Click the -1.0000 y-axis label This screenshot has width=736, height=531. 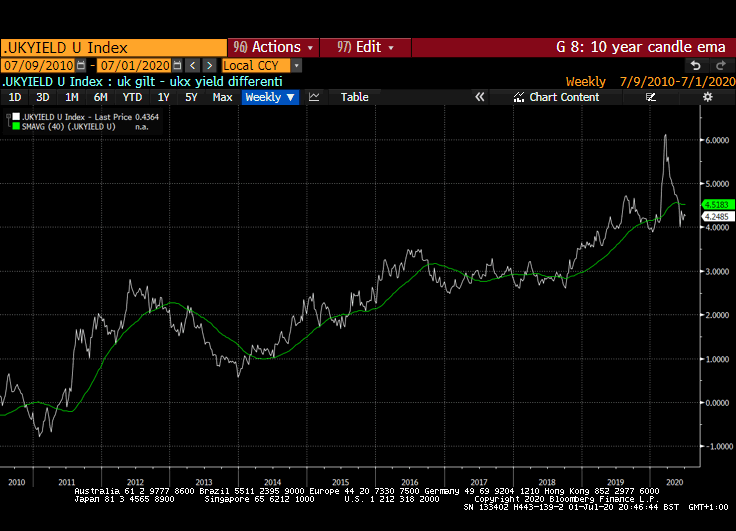[717, 446]
